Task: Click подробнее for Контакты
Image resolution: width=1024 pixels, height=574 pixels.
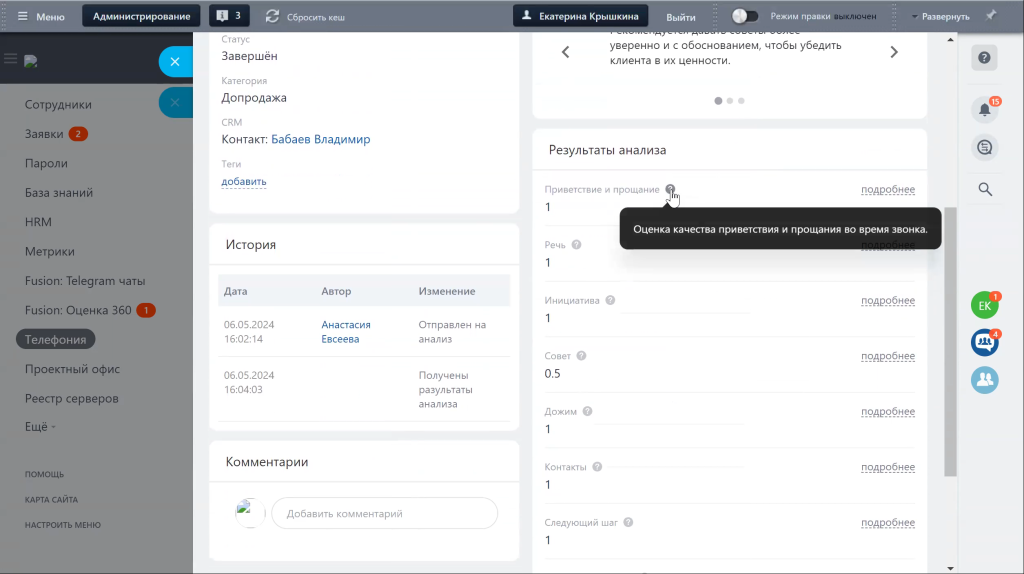Action: tap(888, 467)
